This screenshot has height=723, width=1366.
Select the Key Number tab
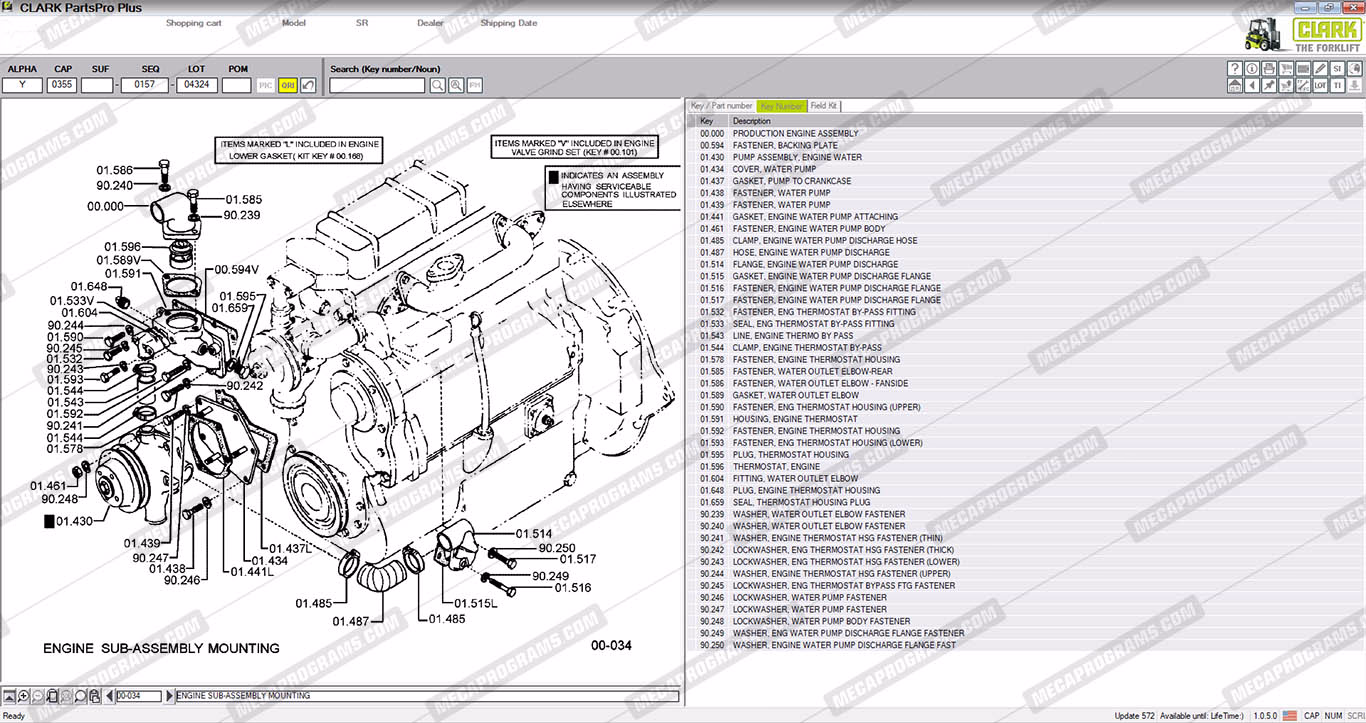pos(781,106)
